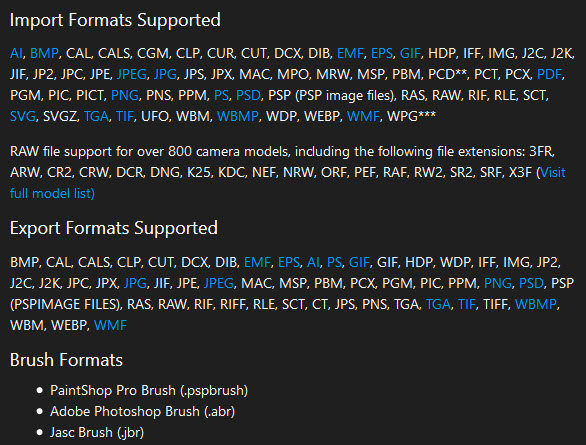This screenshot has width=586, height=445.
Task: Visit full model list link
Action: tap(287, 183)
